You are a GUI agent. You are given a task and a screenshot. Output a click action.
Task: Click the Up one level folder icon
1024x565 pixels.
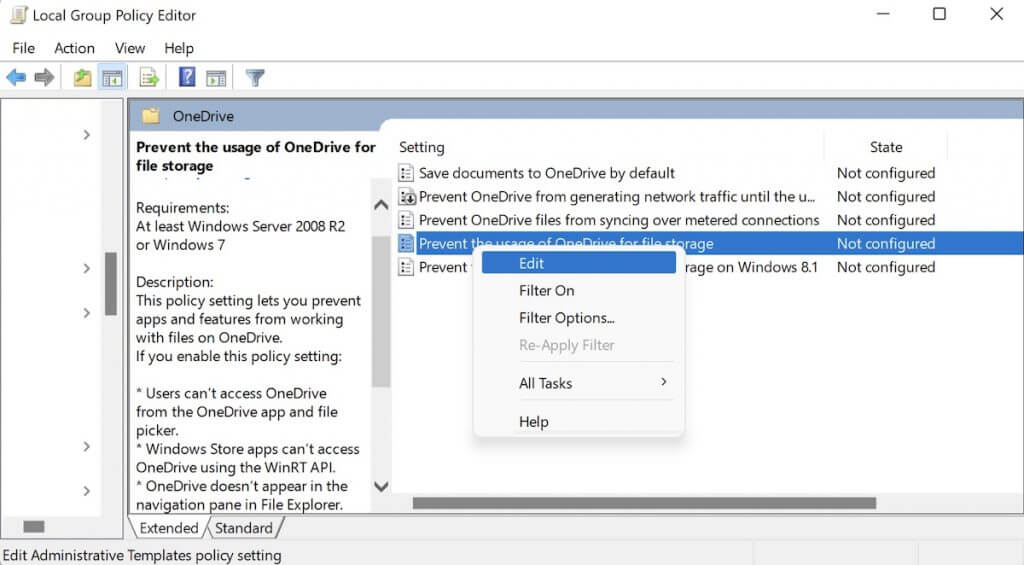point(82,78)
